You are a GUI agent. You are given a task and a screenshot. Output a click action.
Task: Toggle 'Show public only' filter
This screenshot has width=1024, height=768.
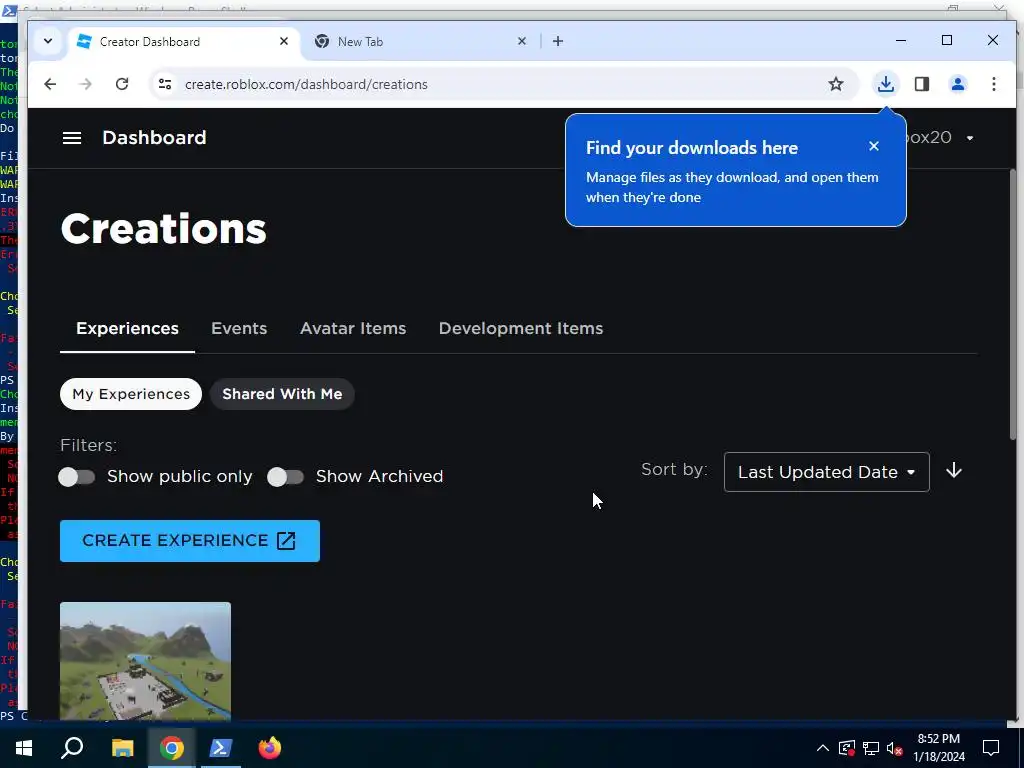[77, 477]
